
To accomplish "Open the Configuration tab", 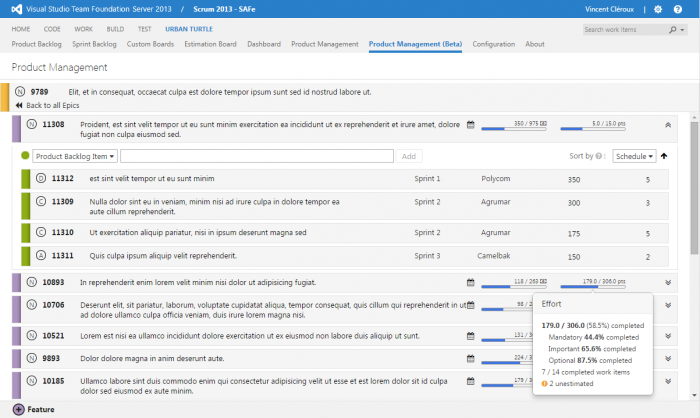I will point(494,44).
